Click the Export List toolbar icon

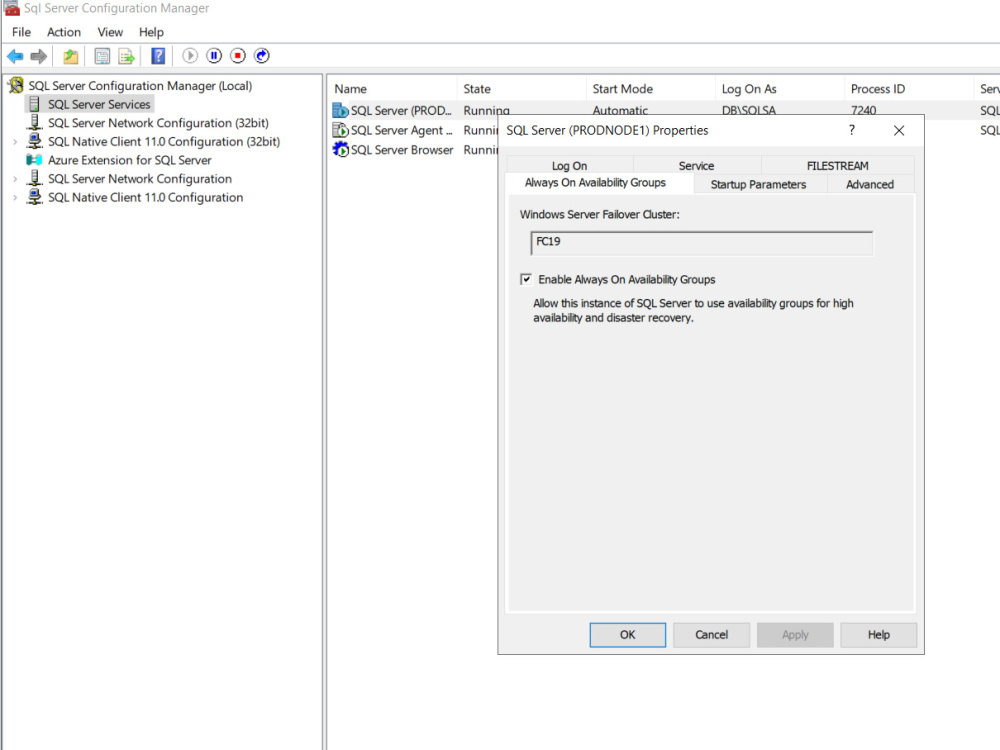(126, 56)
